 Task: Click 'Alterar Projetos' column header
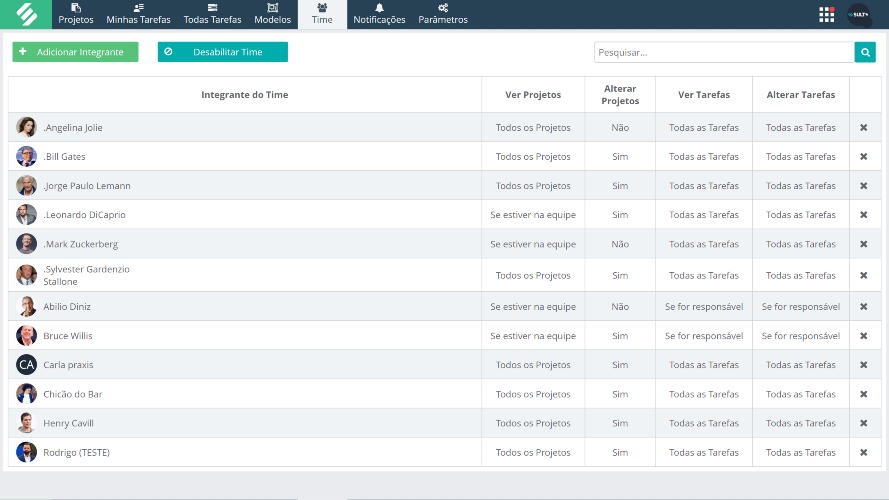tap(620, 95)
